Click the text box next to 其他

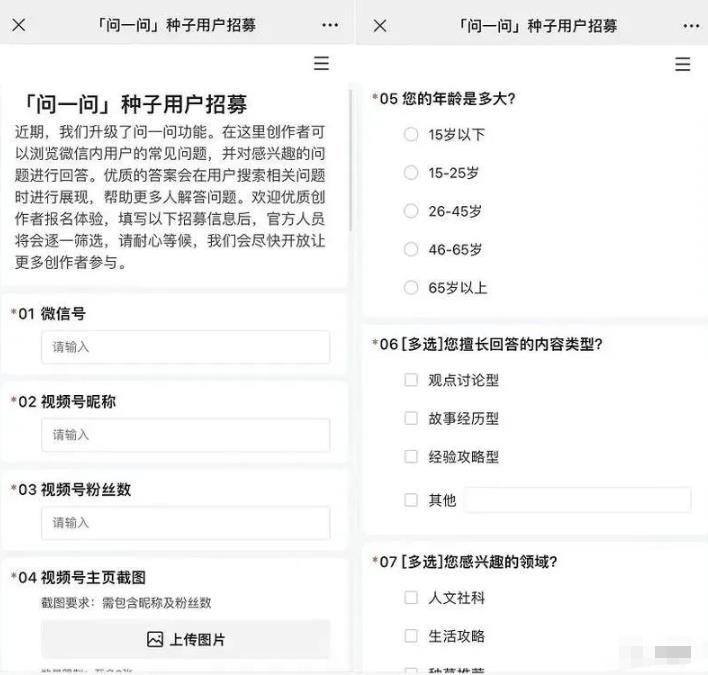[x=577, y=500]
